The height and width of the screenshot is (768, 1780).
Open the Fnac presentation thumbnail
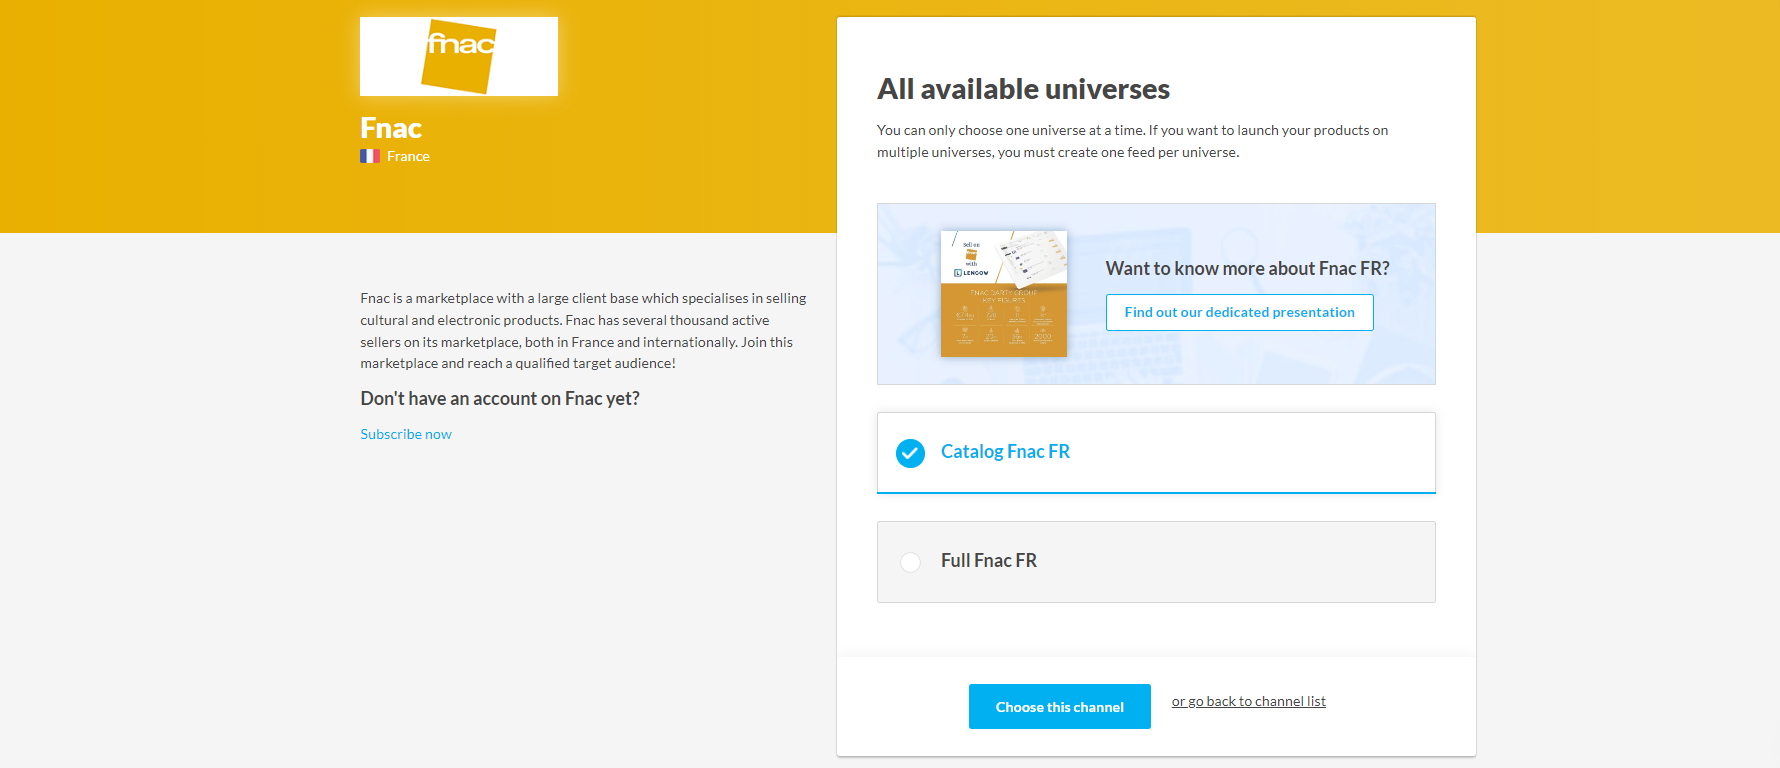1004,294
